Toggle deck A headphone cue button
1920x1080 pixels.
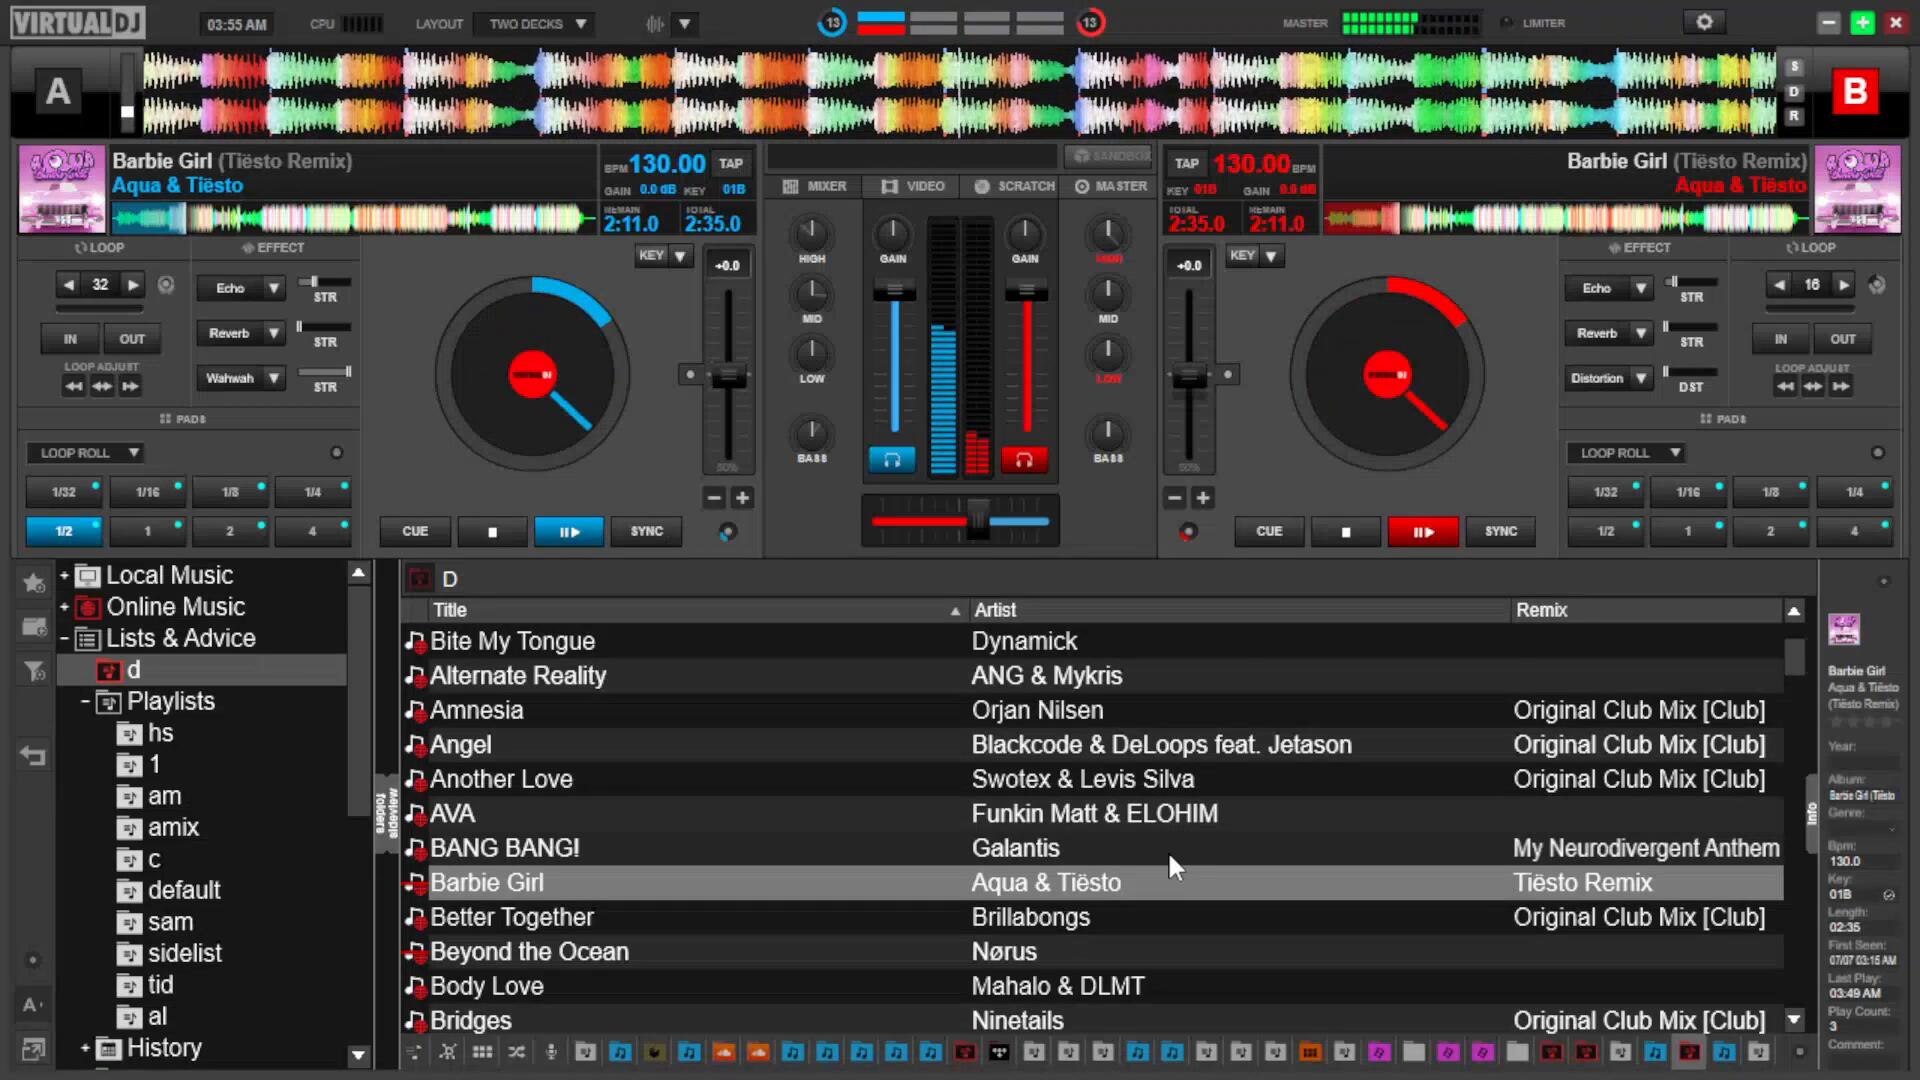click(892, 459)
